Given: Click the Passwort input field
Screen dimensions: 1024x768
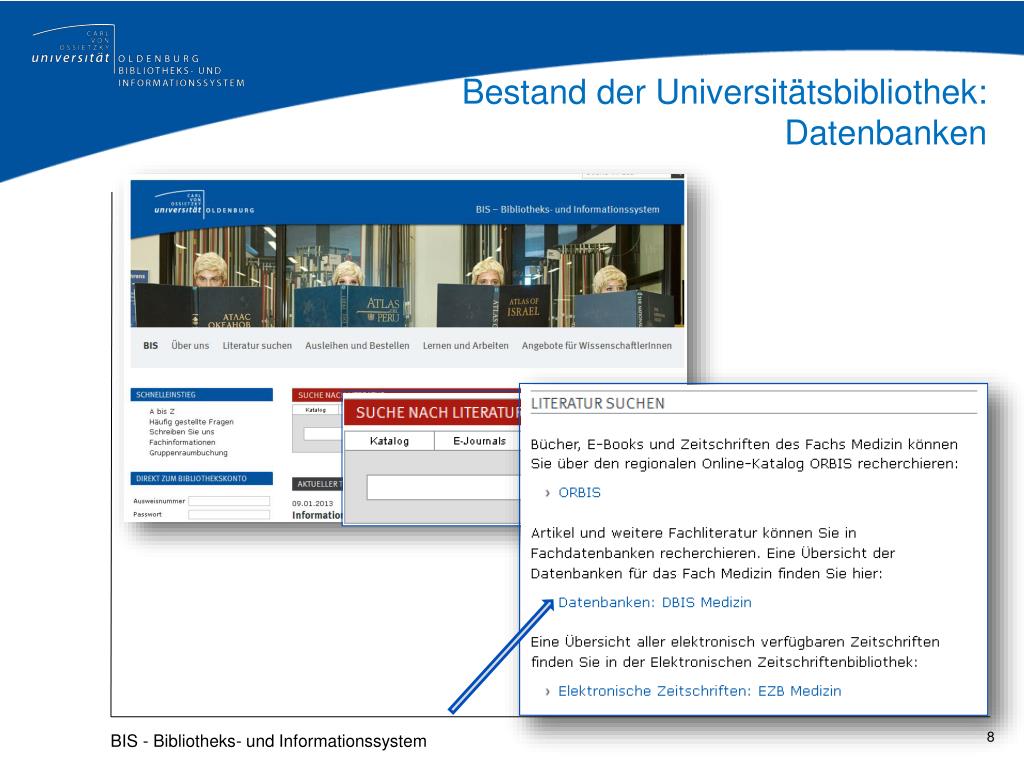Looking at the screenshot, I should coord(229,515).
